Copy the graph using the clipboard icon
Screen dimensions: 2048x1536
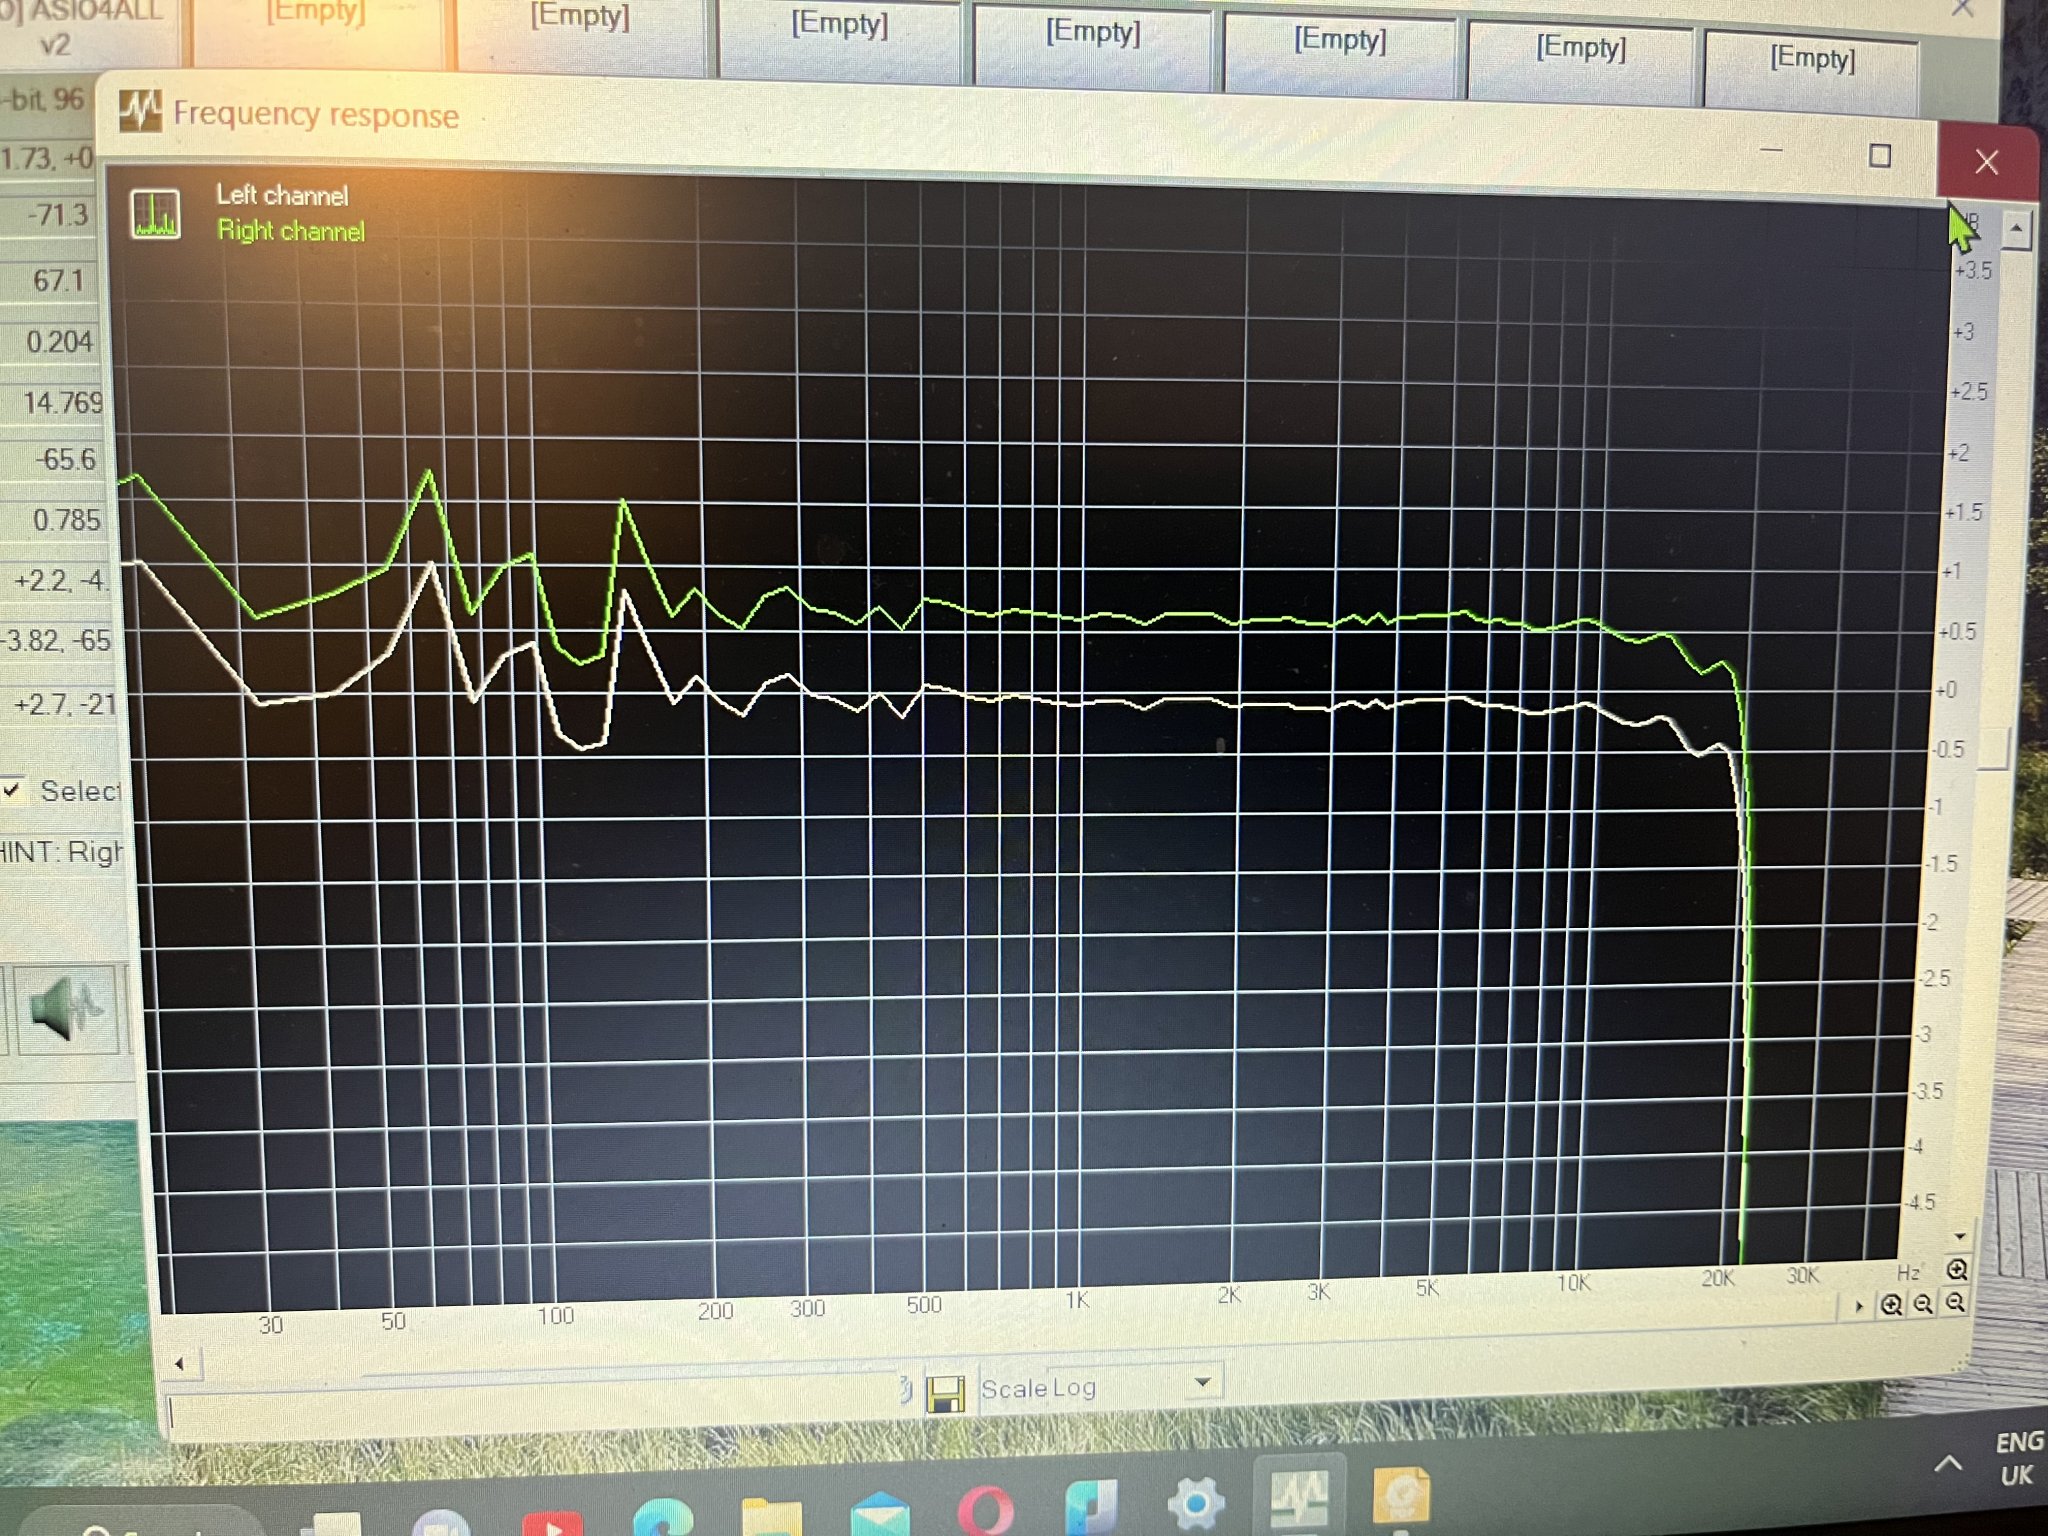[906, 1389]
